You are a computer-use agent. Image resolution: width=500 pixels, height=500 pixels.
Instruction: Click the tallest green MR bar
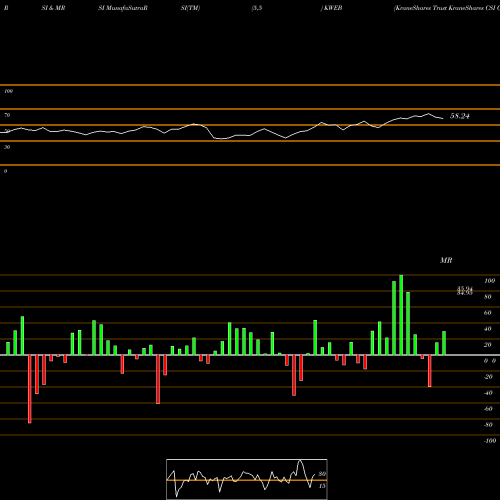pos(401,315)
